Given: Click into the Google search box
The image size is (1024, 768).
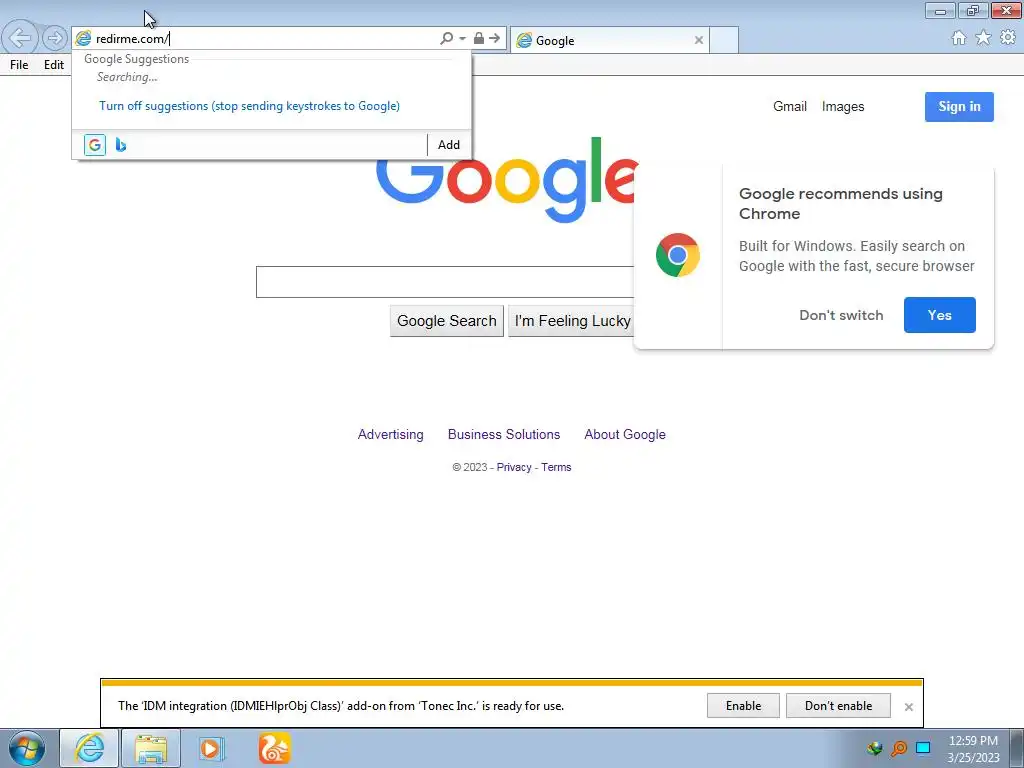Looking at the screenshot, I should tap(445, 282).
